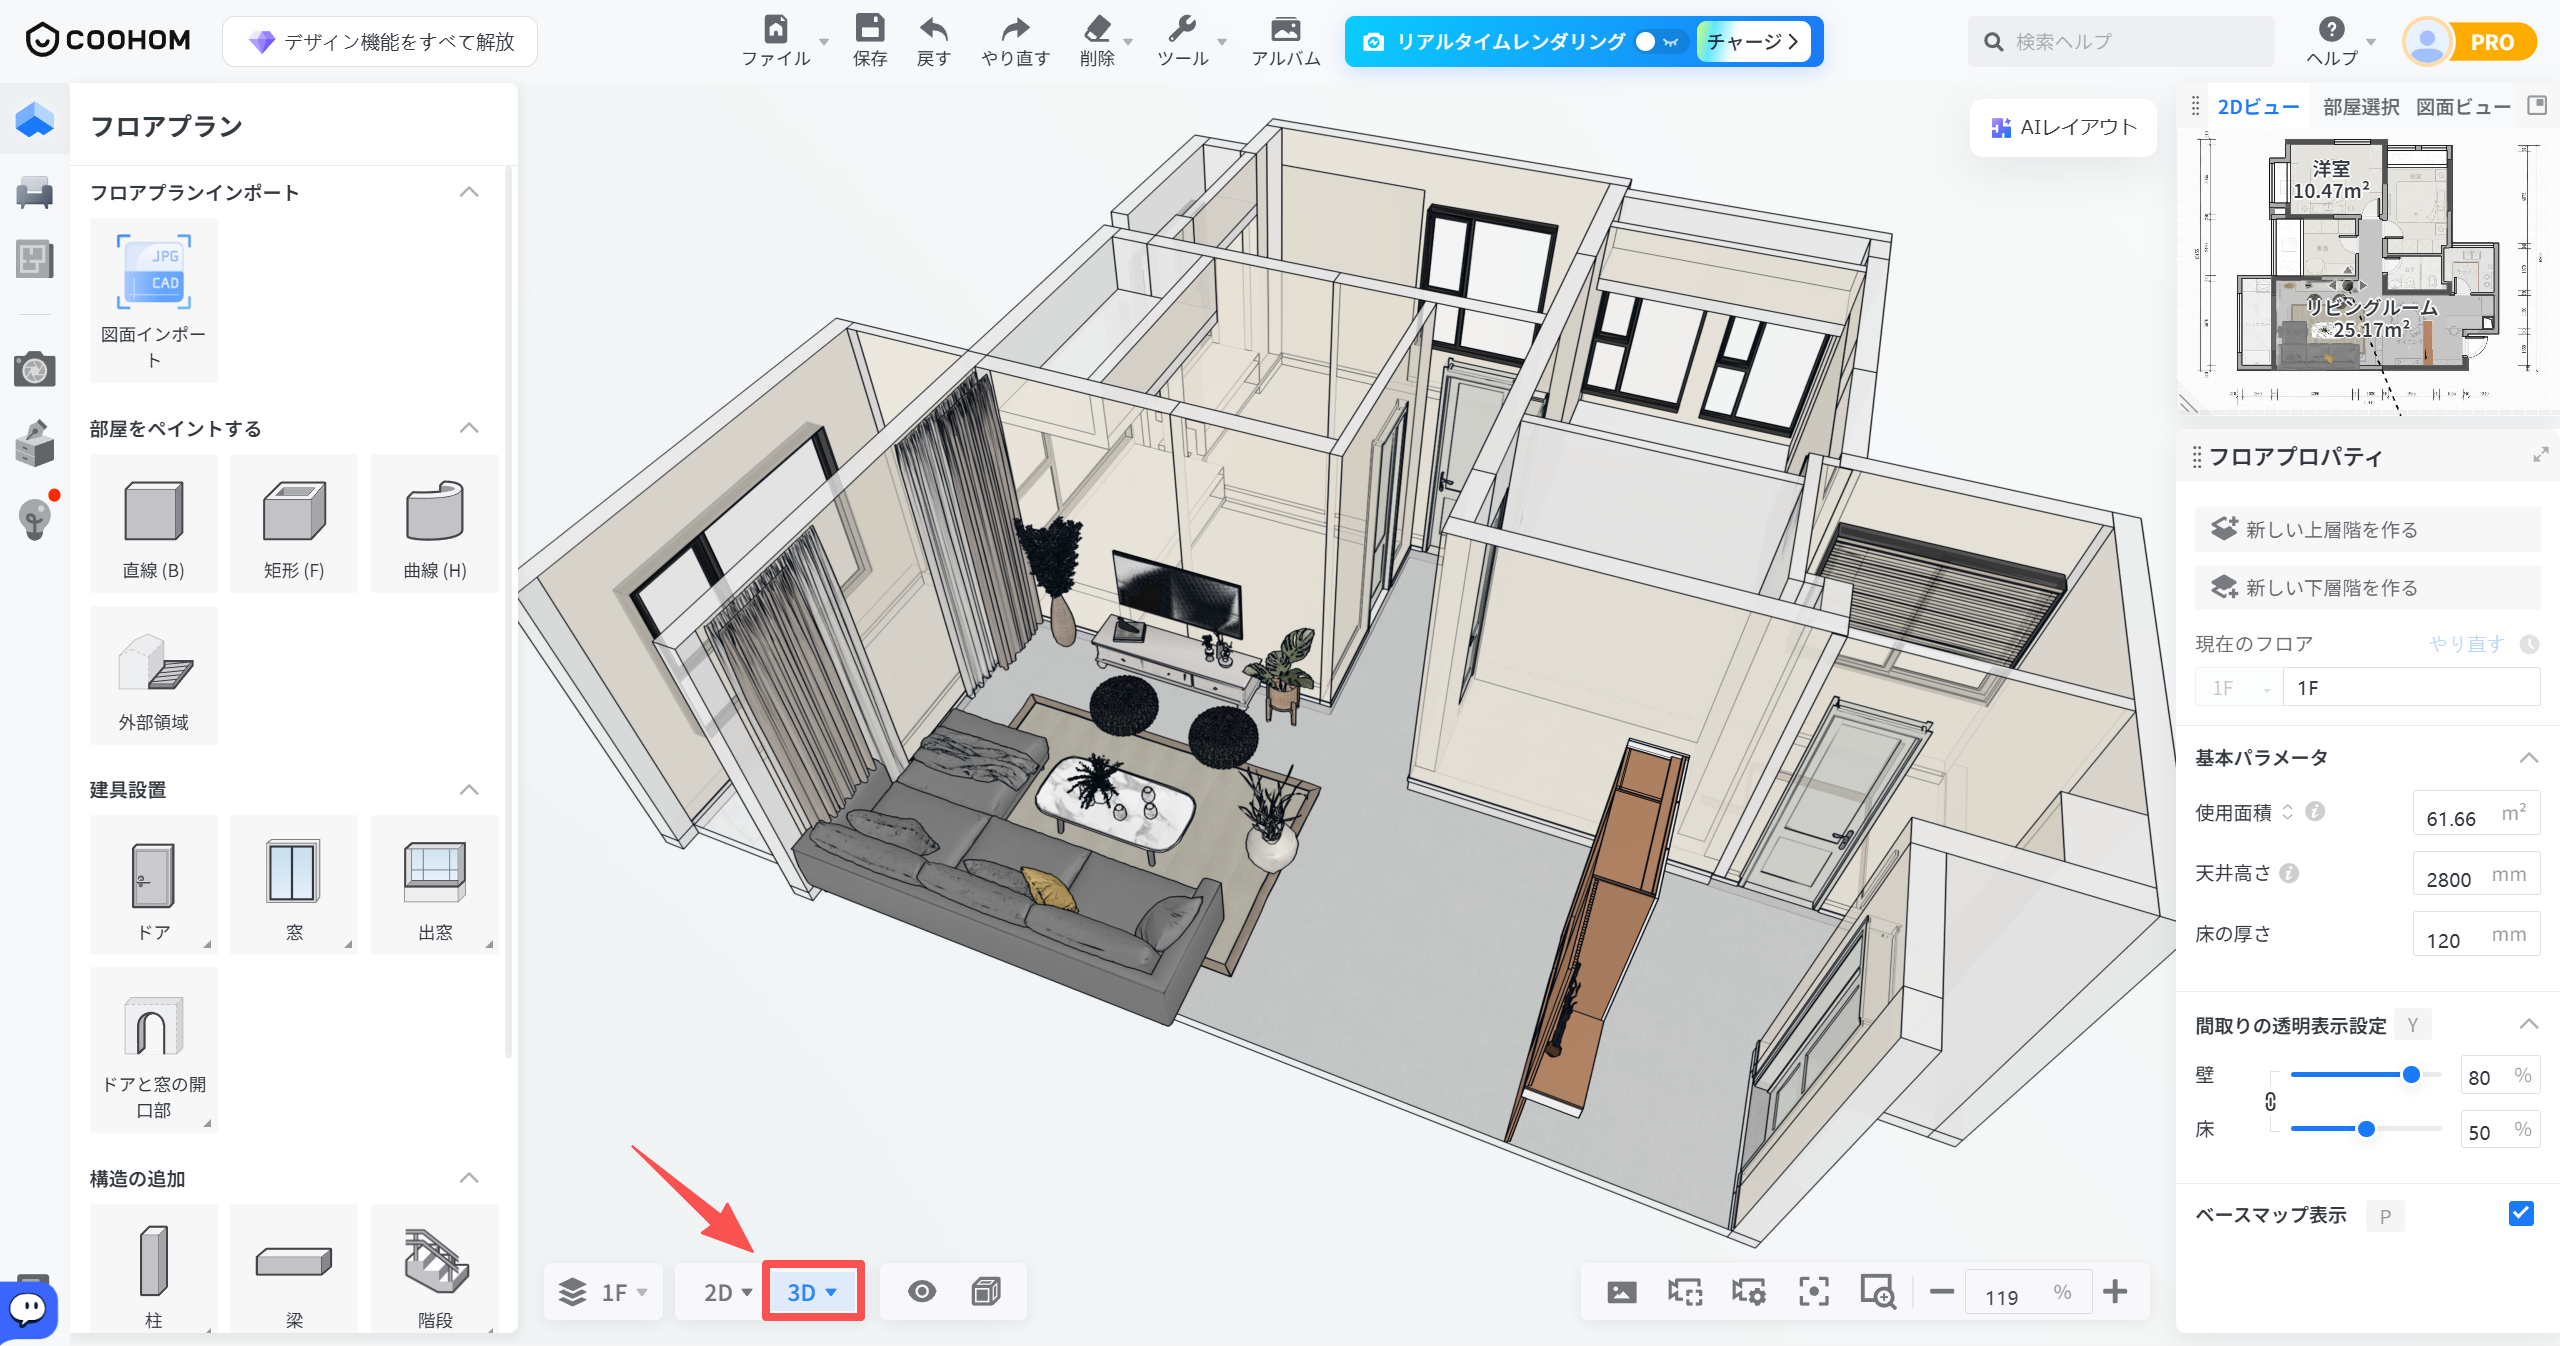Toggle the 3D box display mode icon
Screen dimensions: 2560x1346
coord(986,1292)
